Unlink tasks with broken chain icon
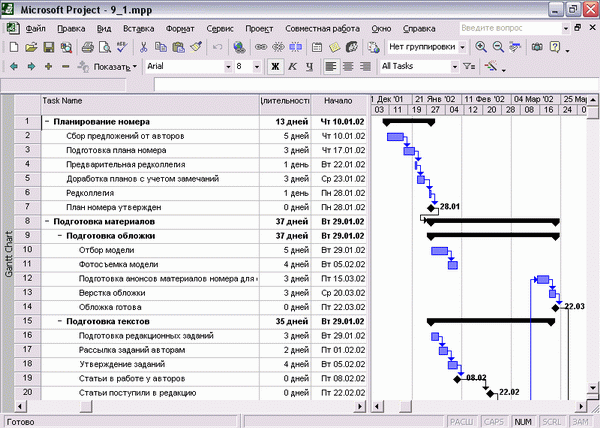Screen dimensions: 600x428 click(278, 47)
